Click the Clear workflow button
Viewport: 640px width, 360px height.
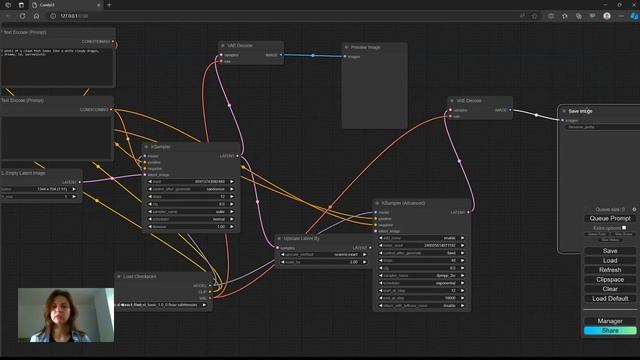click(x=610, y=289)
